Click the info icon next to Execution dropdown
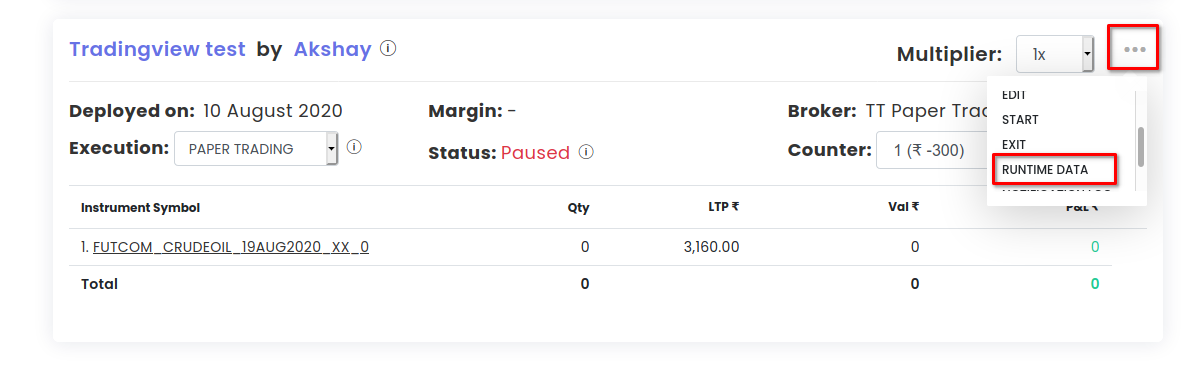The width and height of the screenshot is (1195, 366). pos(354,146)
